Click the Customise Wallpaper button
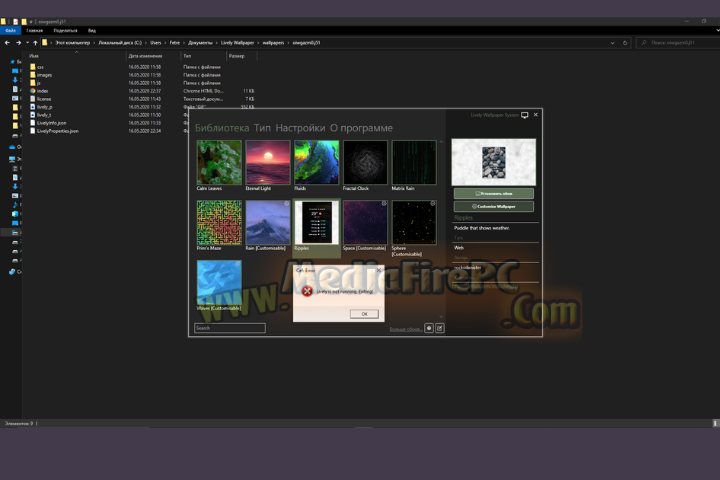This screenshot has height=480, width=720. pos(493,206)
